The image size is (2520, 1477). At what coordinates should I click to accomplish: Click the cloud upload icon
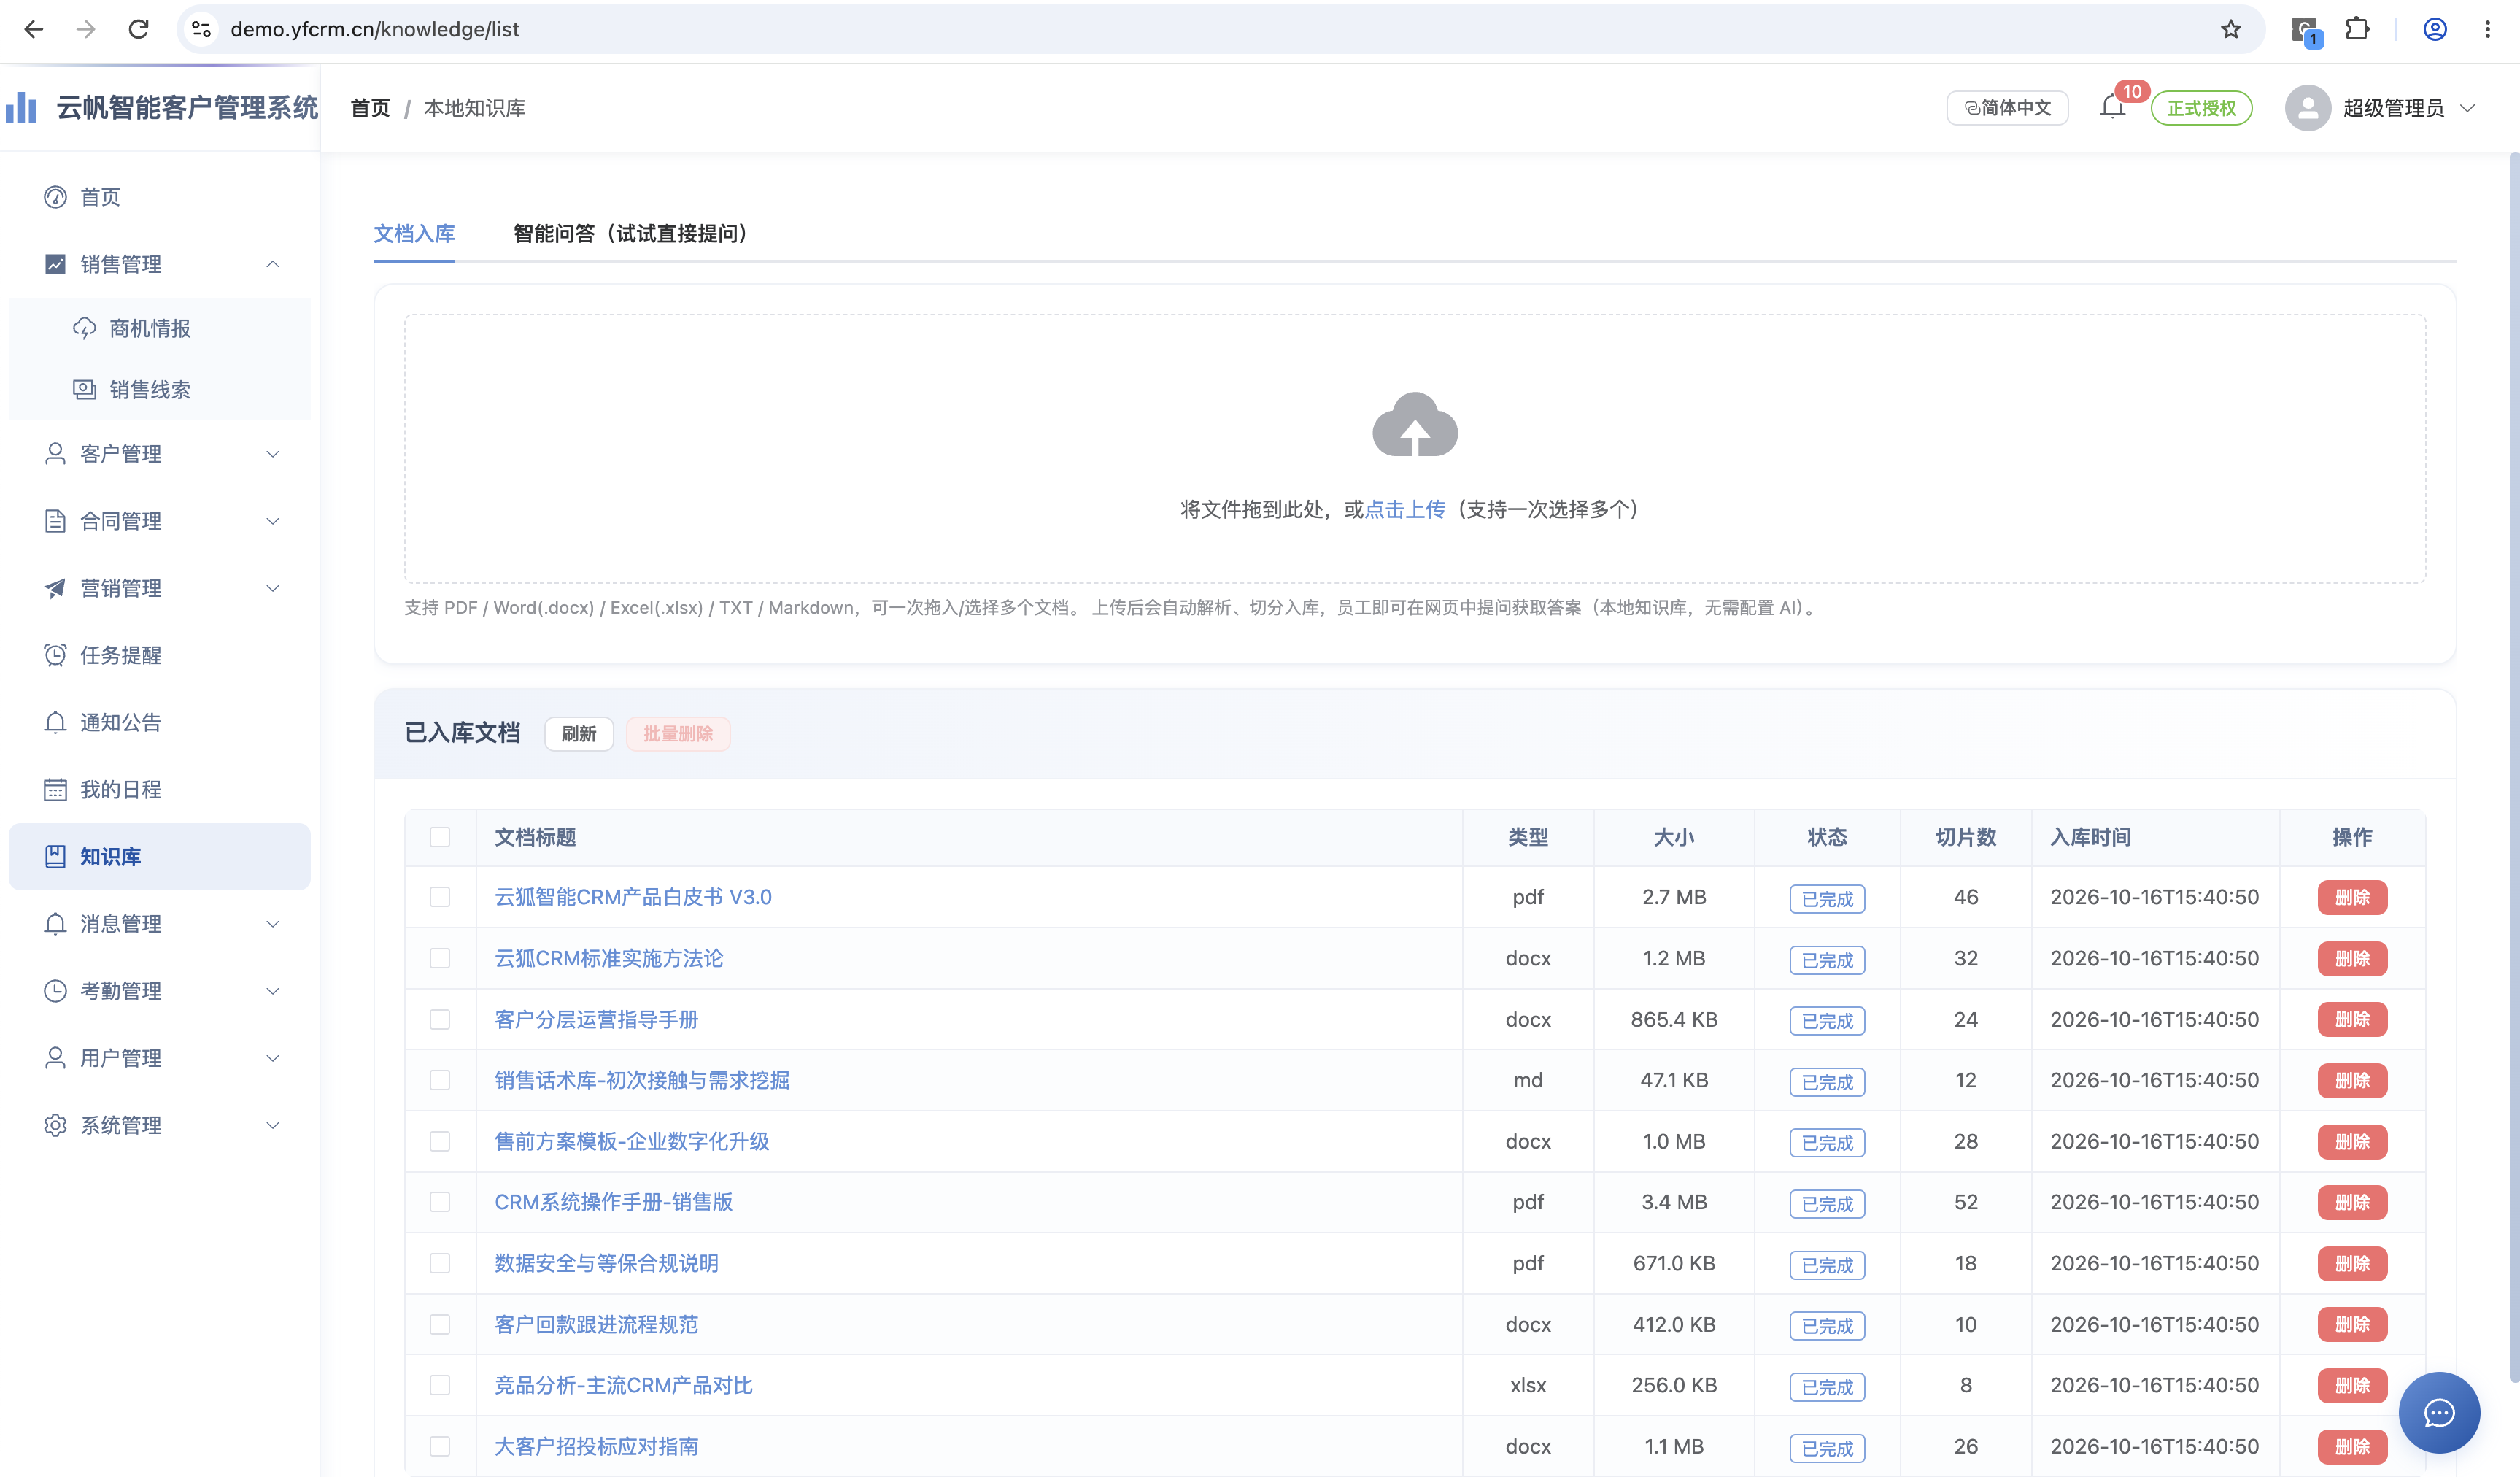tap(1415, 425)
